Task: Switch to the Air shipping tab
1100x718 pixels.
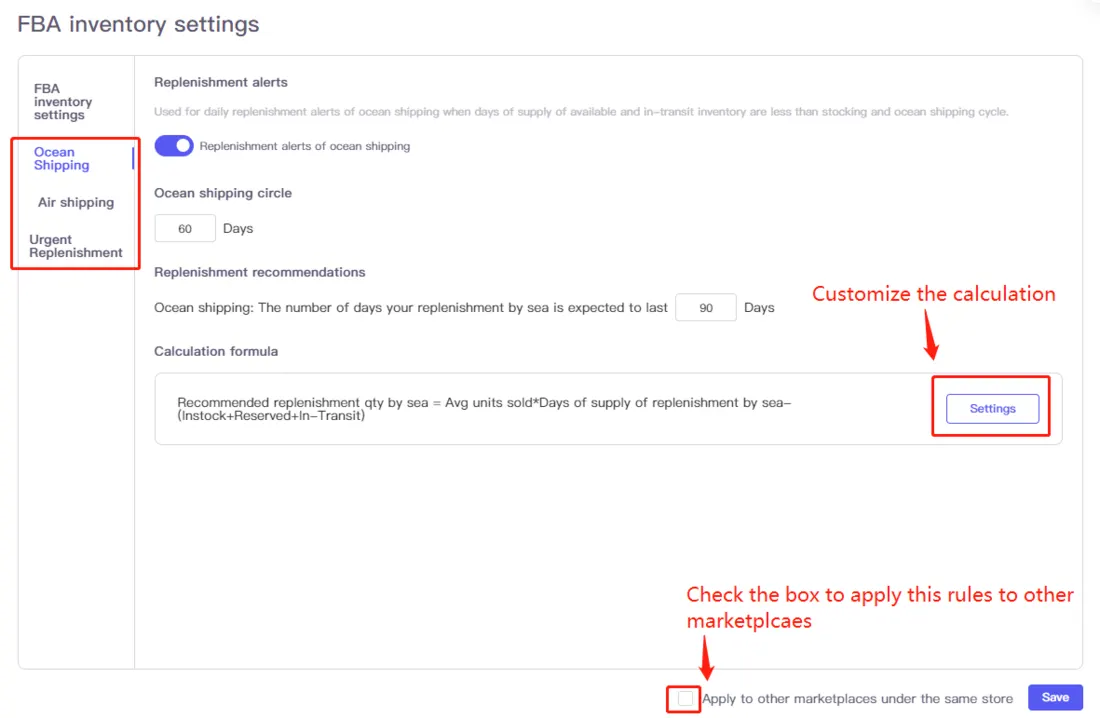Action: [x=75, y=202]
